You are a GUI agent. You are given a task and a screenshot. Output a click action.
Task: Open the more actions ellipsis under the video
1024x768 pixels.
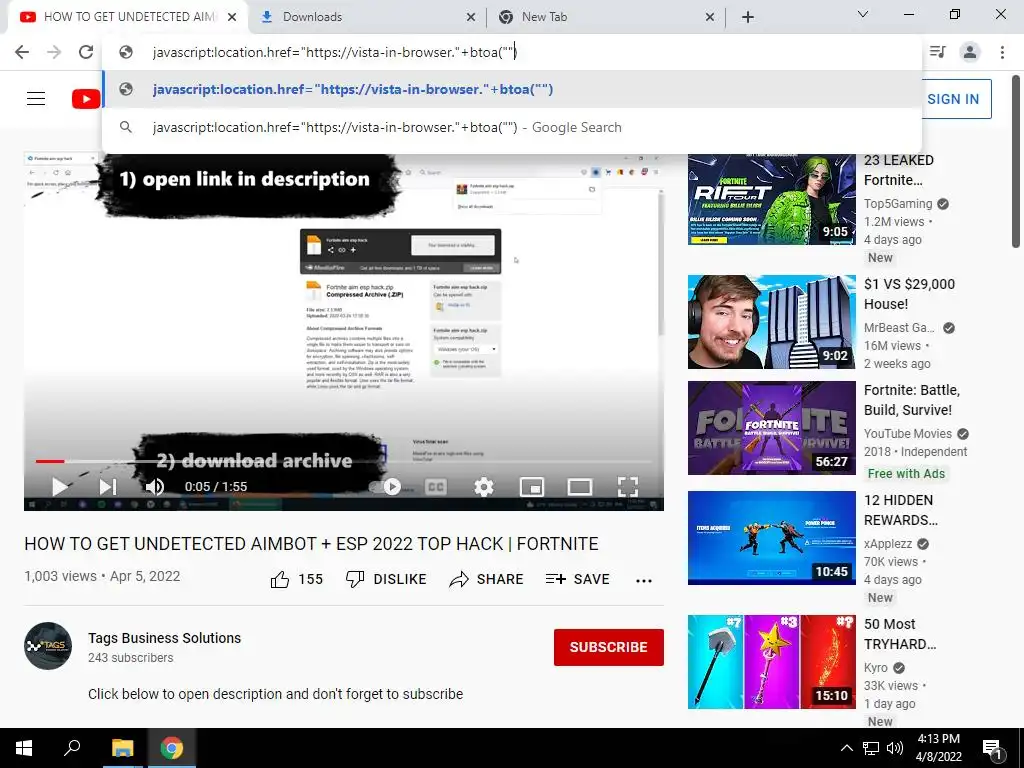pyautogui.click(x=644, y=581)
